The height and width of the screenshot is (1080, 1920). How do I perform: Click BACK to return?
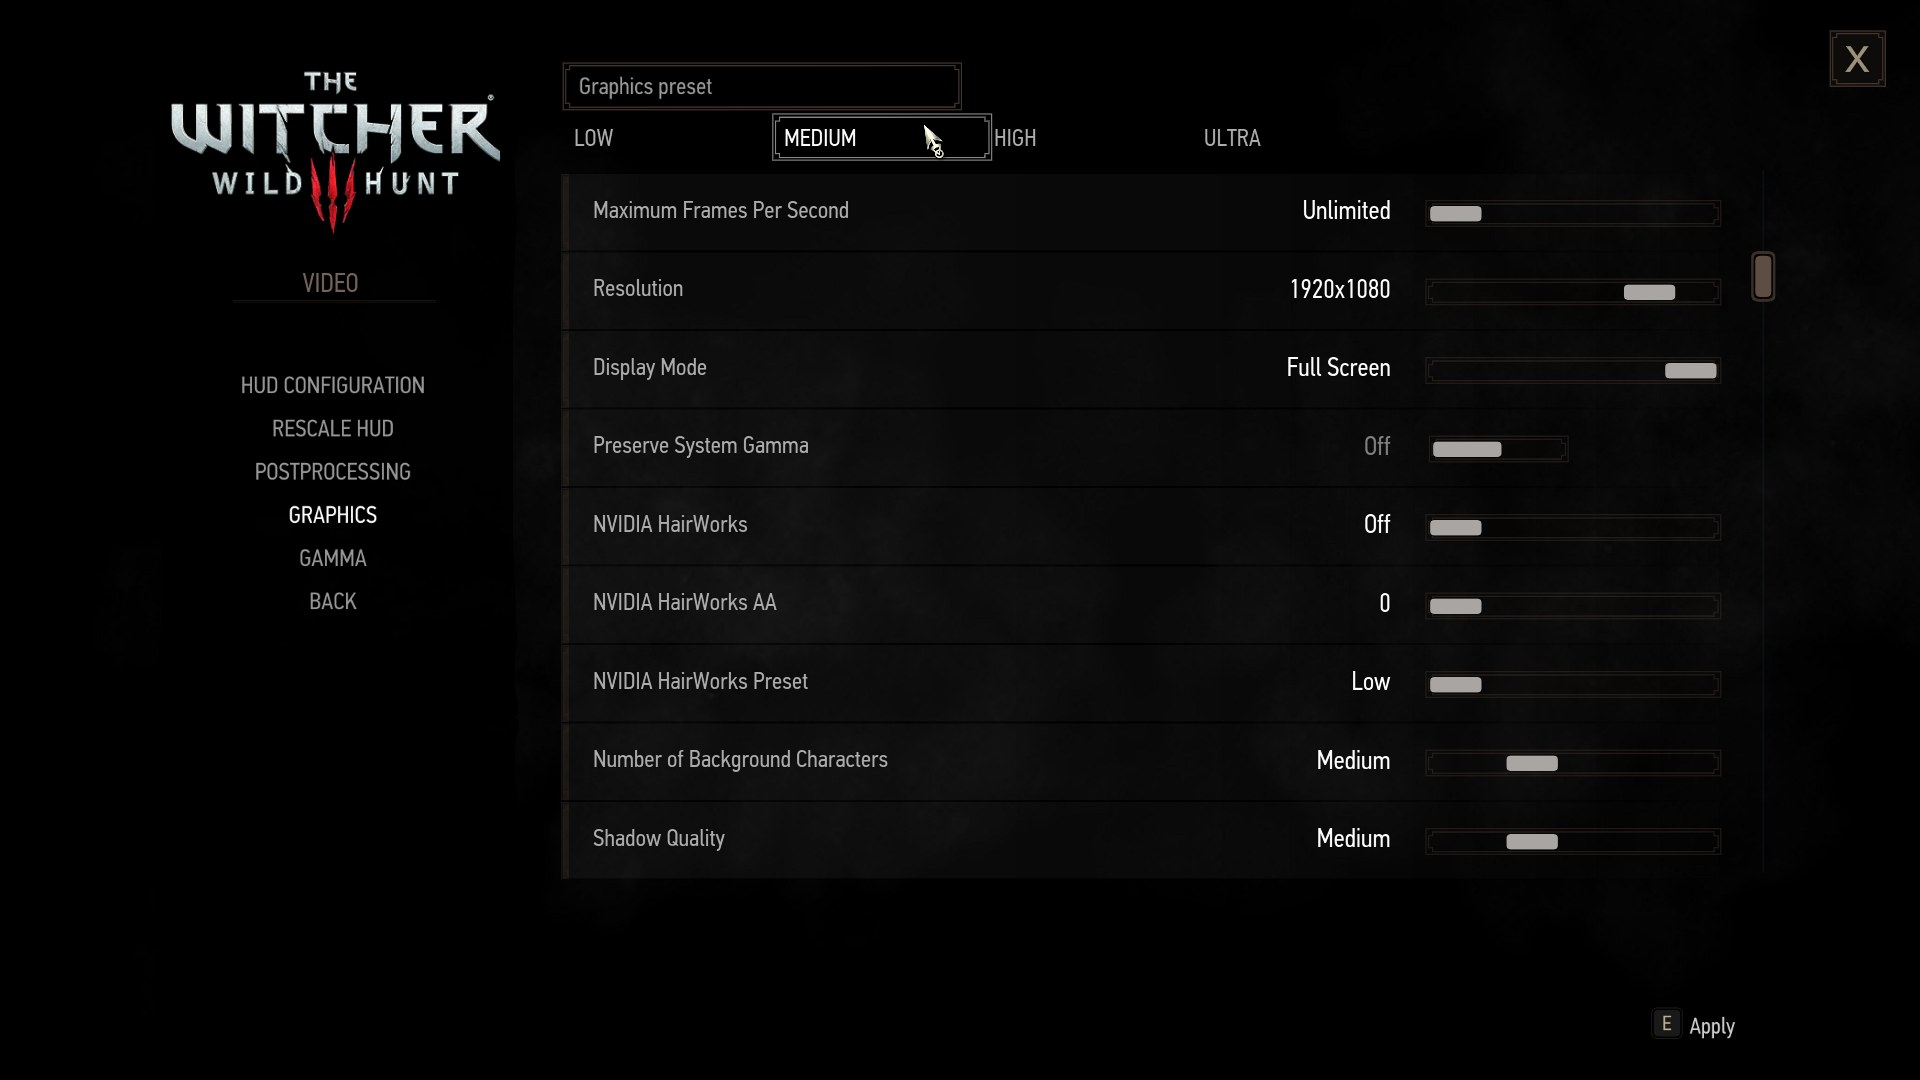click(x=332, y=600)
